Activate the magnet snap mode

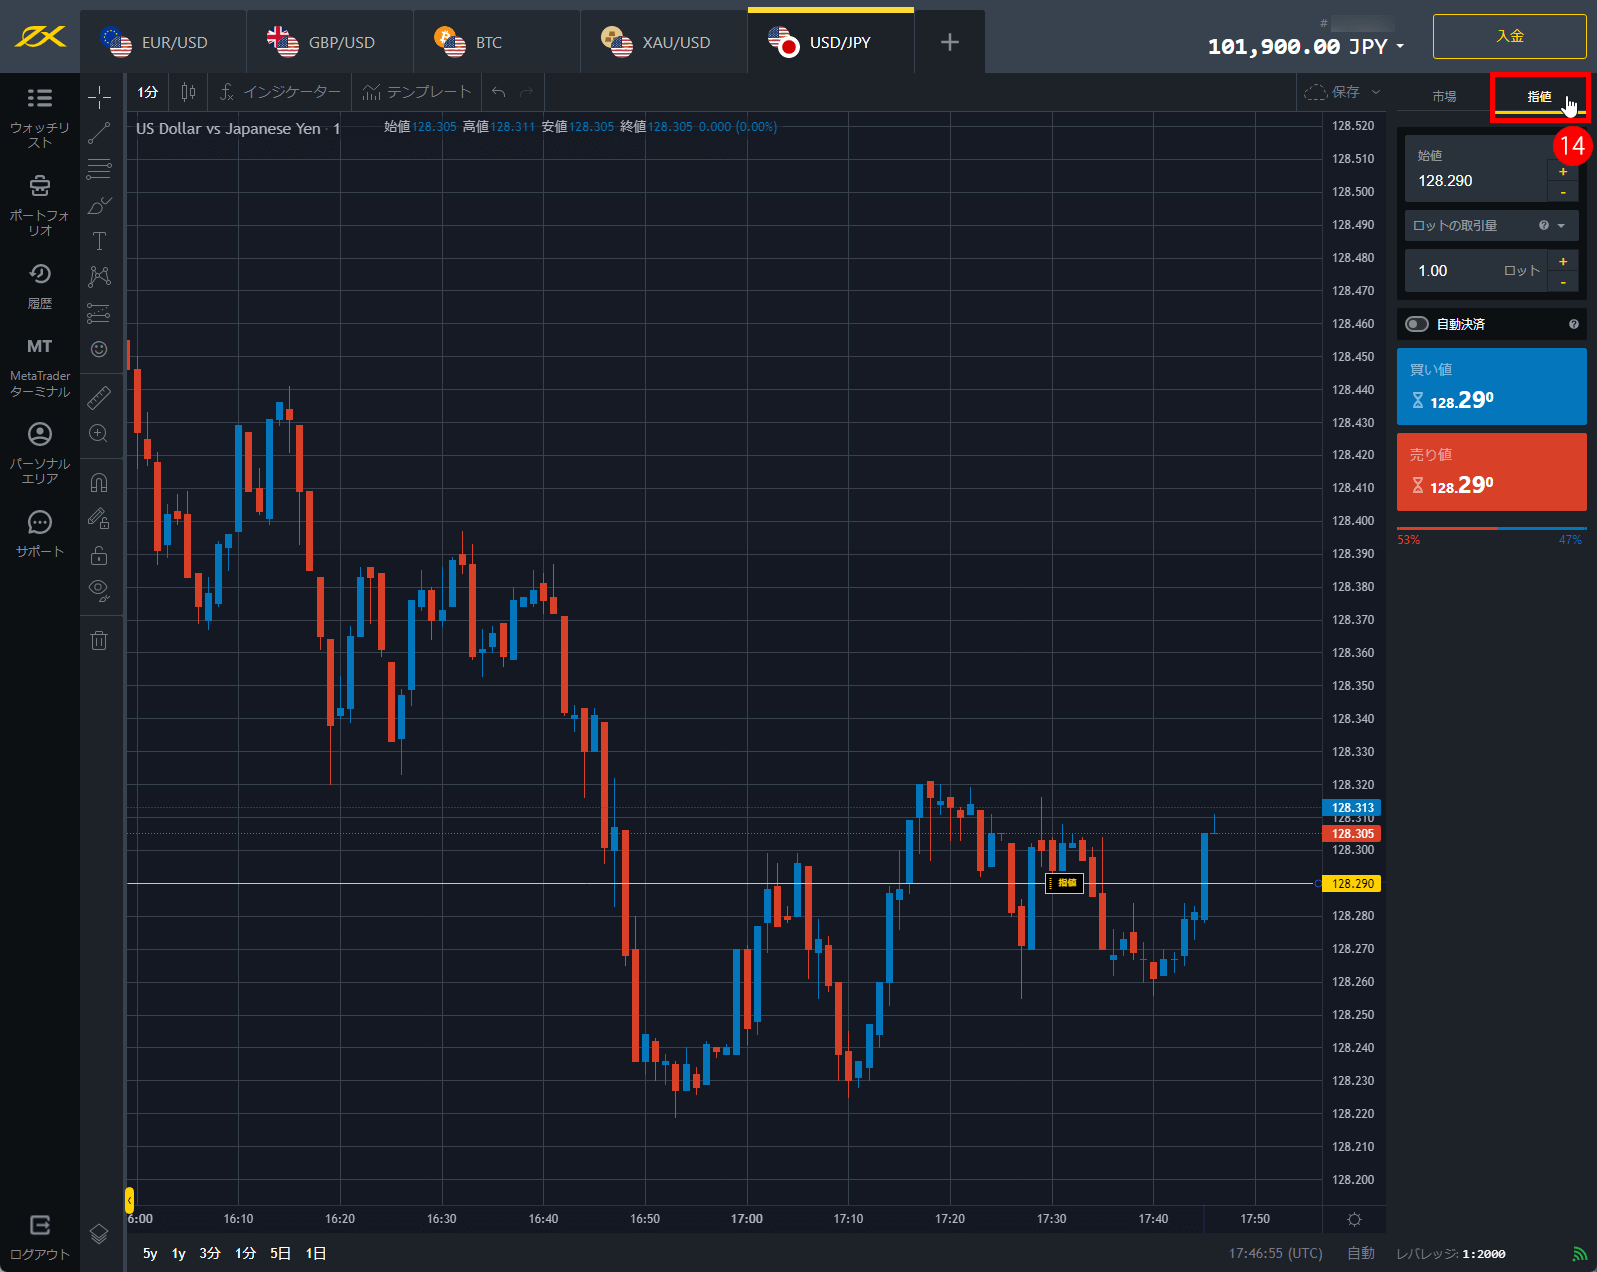[x=99, y=483]
